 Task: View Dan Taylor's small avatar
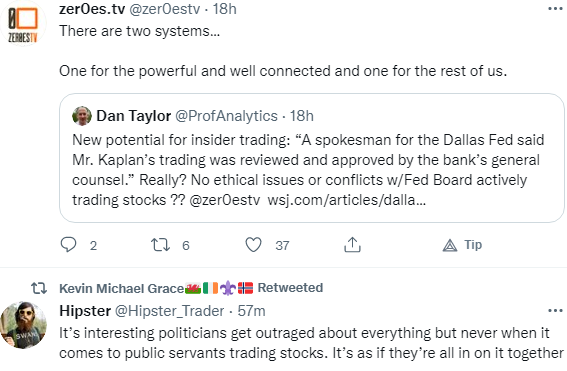click(x=82, y=116)
